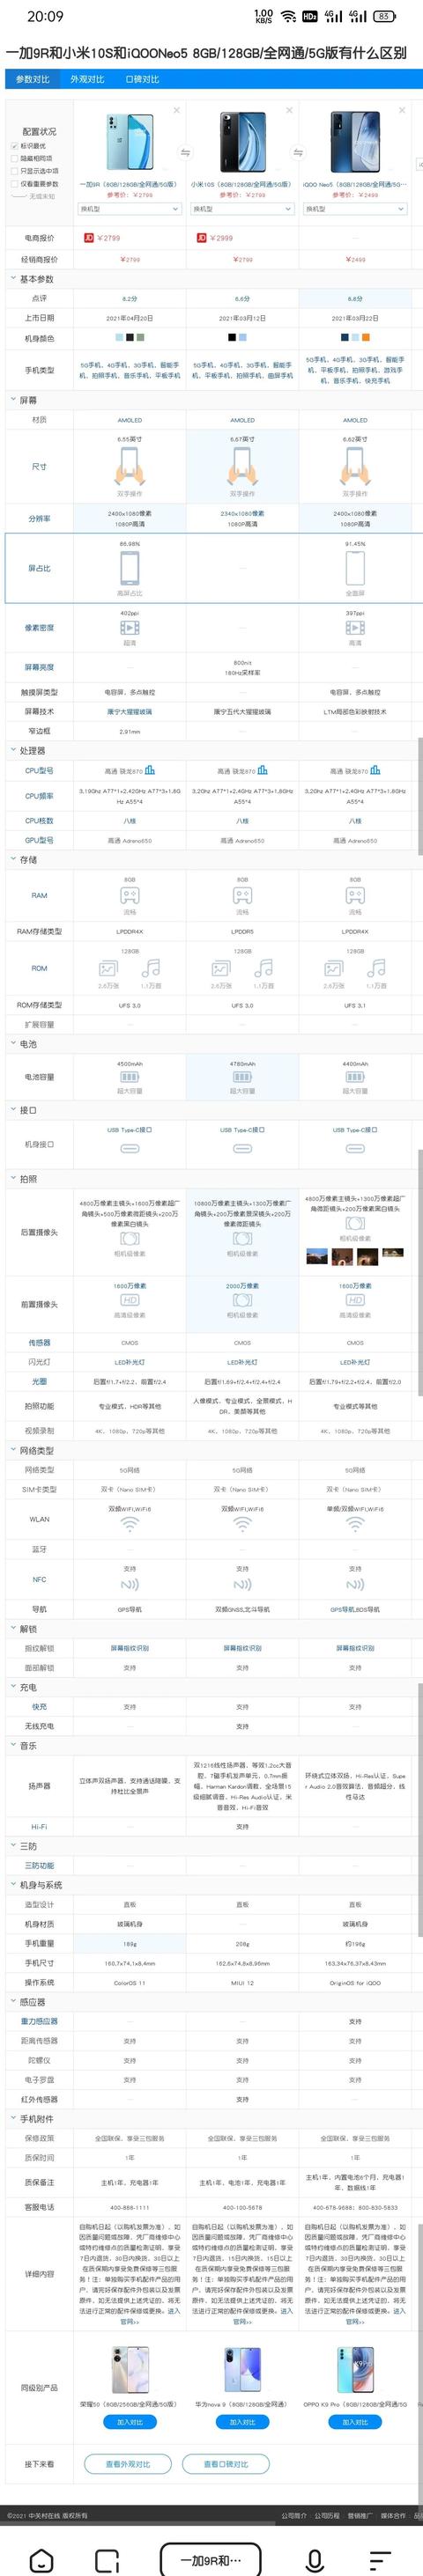Viewport: 423px width, 2576px height.
Task: Click the 查看外观对比 button
Action: pos(128,2463)
